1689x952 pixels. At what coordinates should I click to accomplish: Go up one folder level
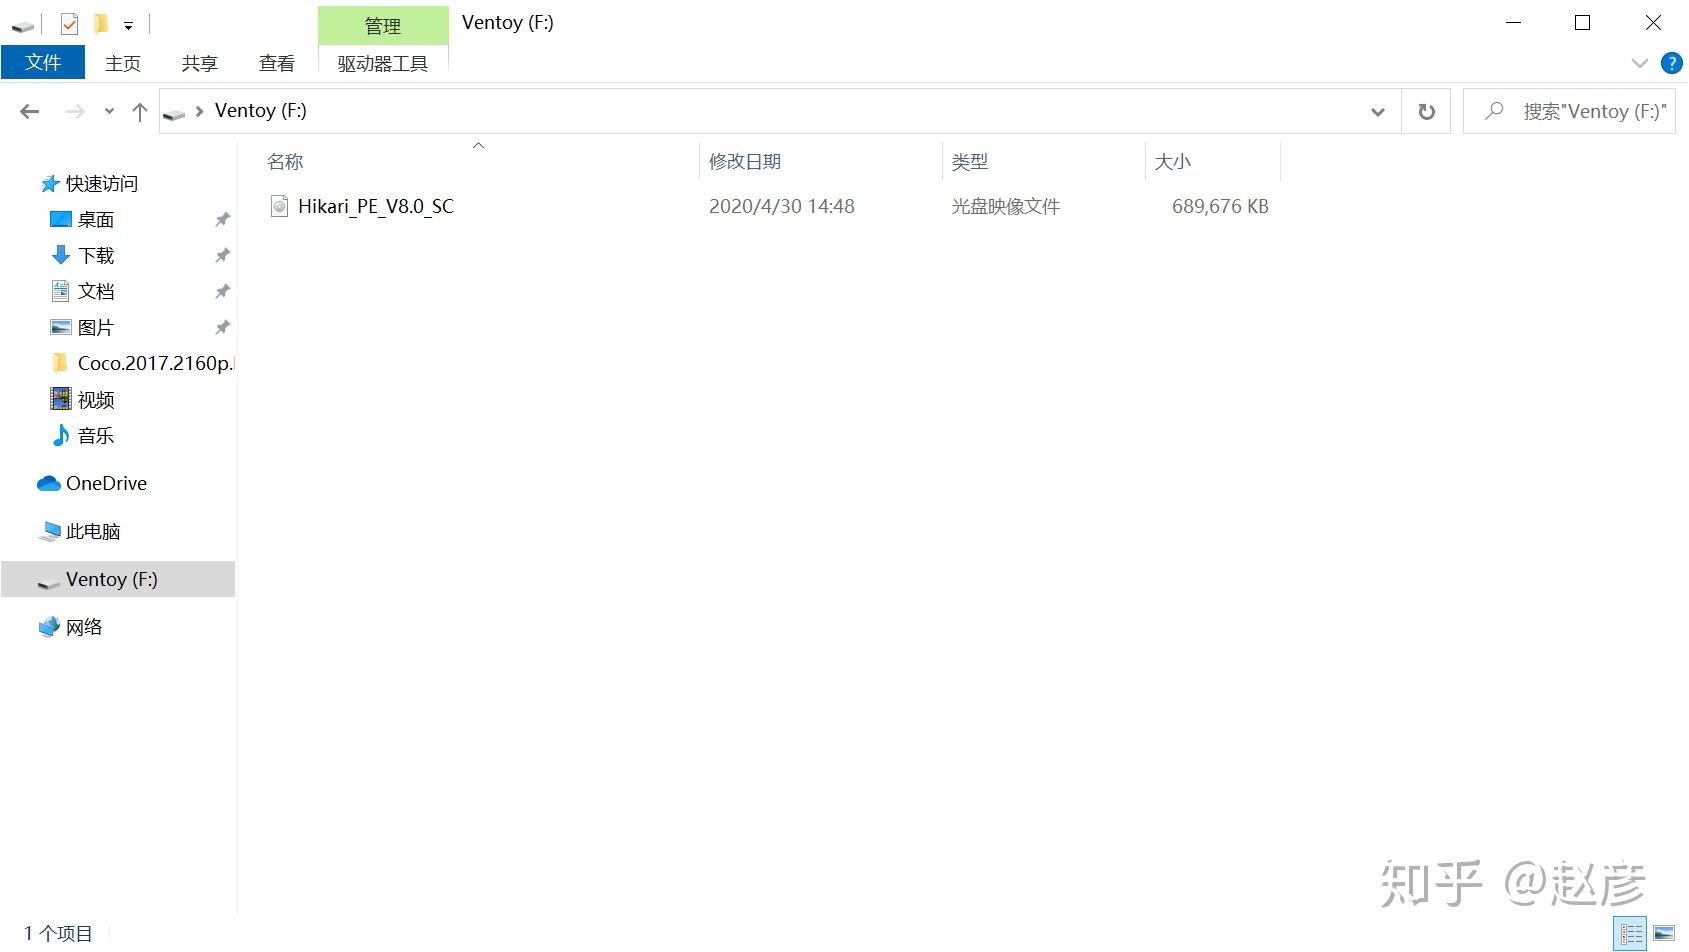coord(140,111)
